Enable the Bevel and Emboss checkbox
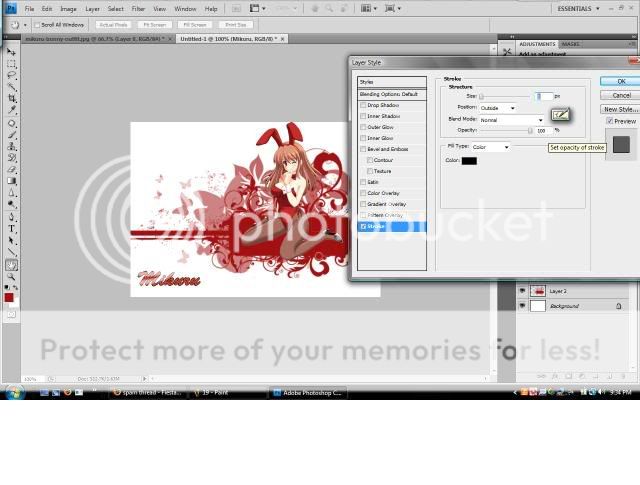Image resolution: width=640 pixels, height=485 pixels. (363, 149)
